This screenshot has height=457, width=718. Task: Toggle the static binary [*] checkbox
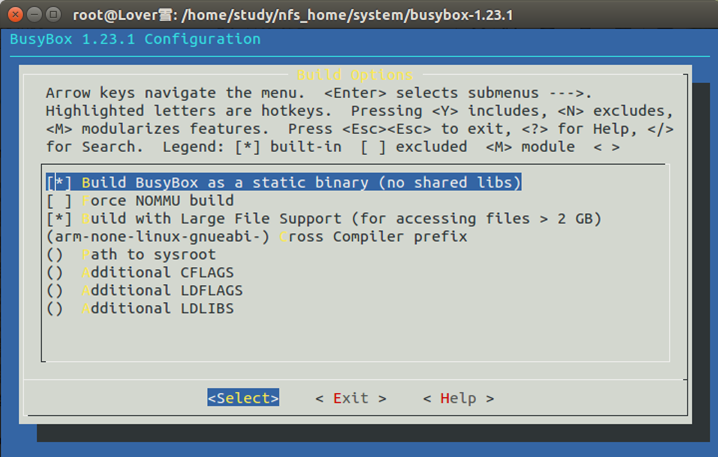coord(58,183)
